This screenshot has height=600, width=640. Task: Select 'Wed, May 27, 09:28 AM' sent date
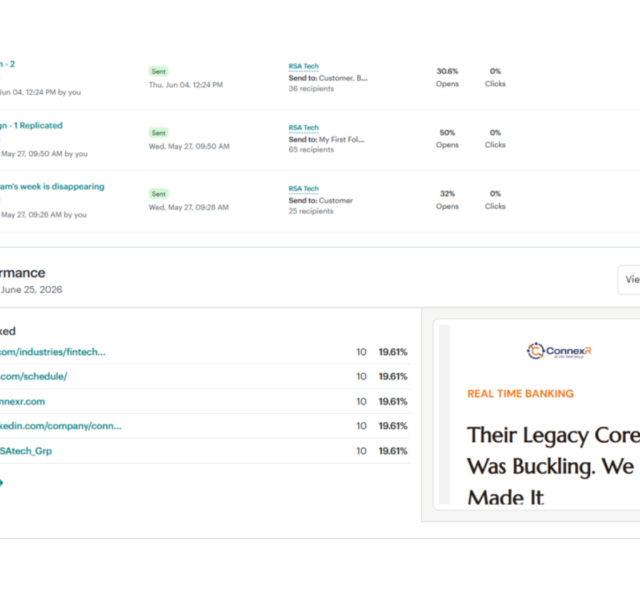[x=189, y=207]
